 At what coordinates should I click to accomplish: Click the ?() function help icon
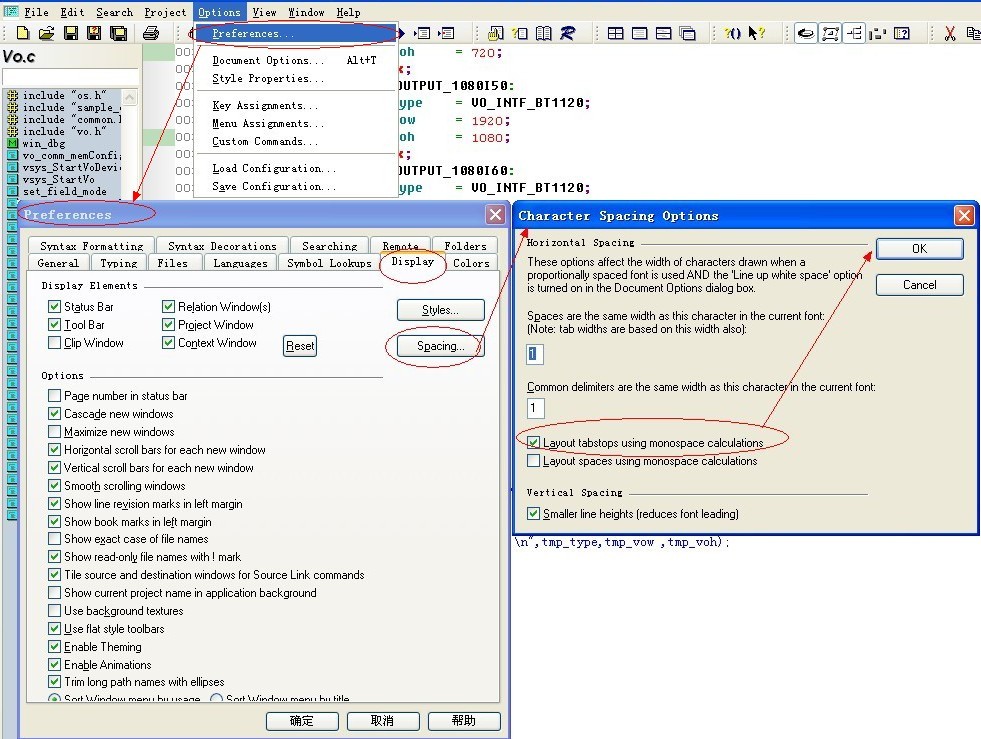[x=733, y=33]
